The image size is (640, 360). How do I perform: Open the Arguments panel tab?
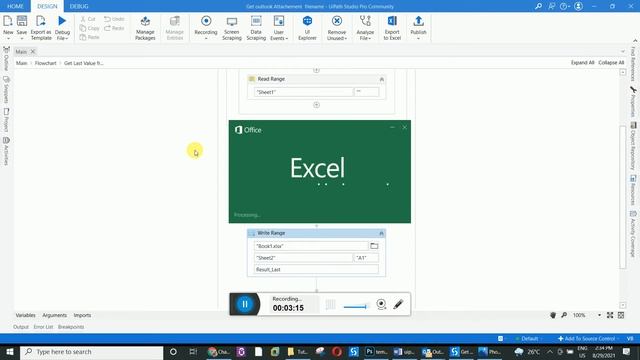pyautogui.click(x=54, y=315)
